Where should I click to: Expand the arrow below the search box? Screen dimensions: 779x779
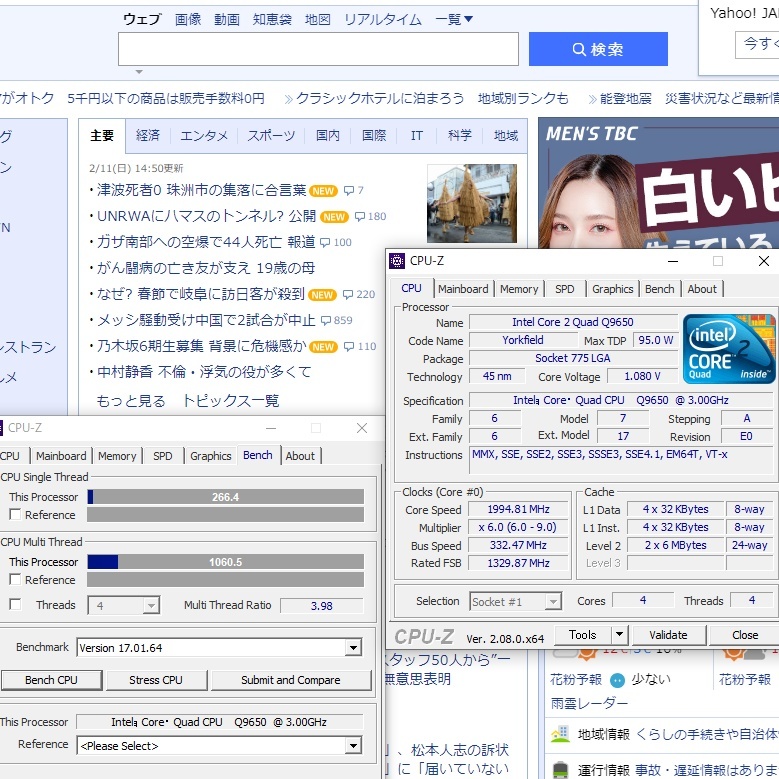[x=139, y=72]
